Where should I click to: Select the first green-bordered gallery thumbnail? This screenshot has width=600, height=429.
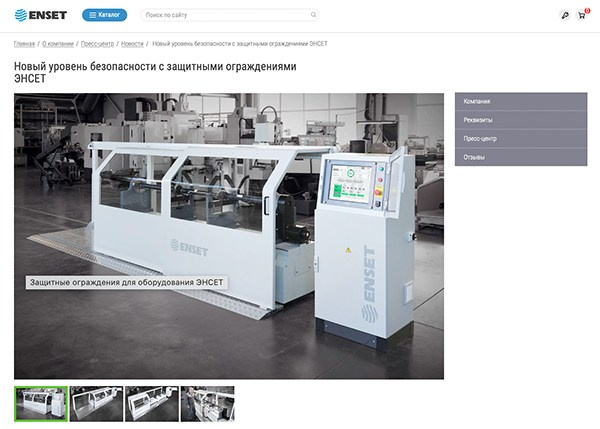tap(41, 403)
